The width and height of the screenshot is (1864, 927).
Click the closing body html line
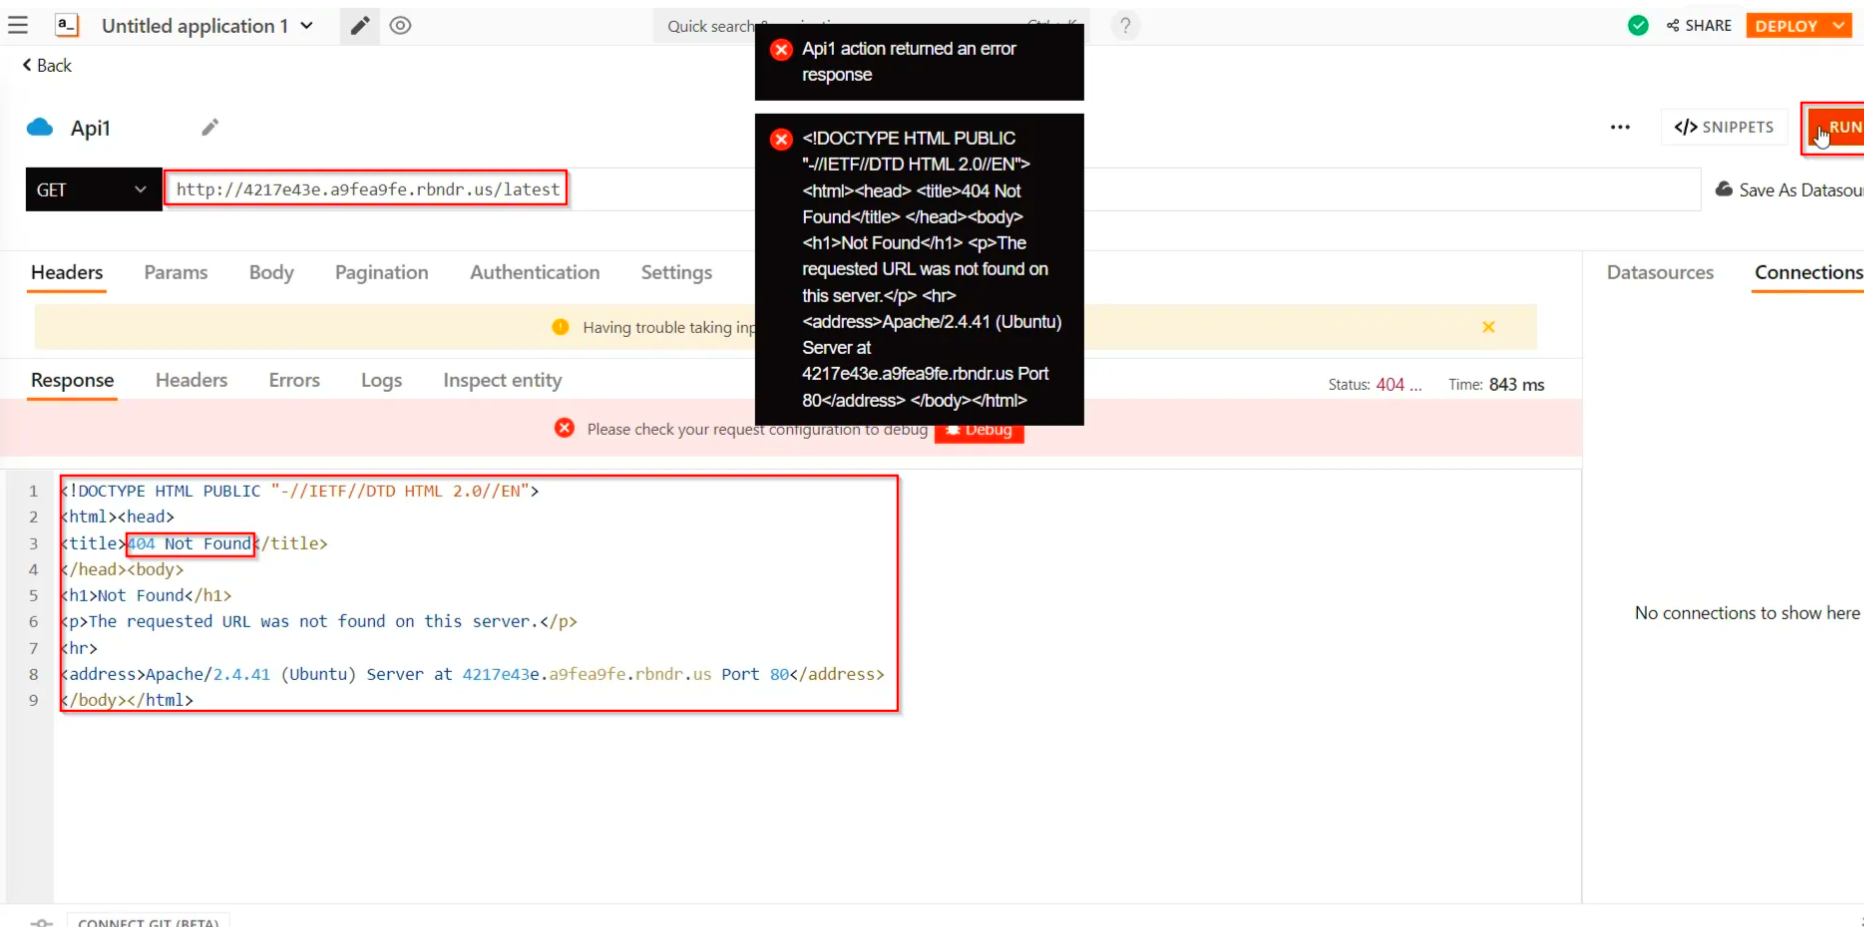pyautogui.click(x=127, y=701)
